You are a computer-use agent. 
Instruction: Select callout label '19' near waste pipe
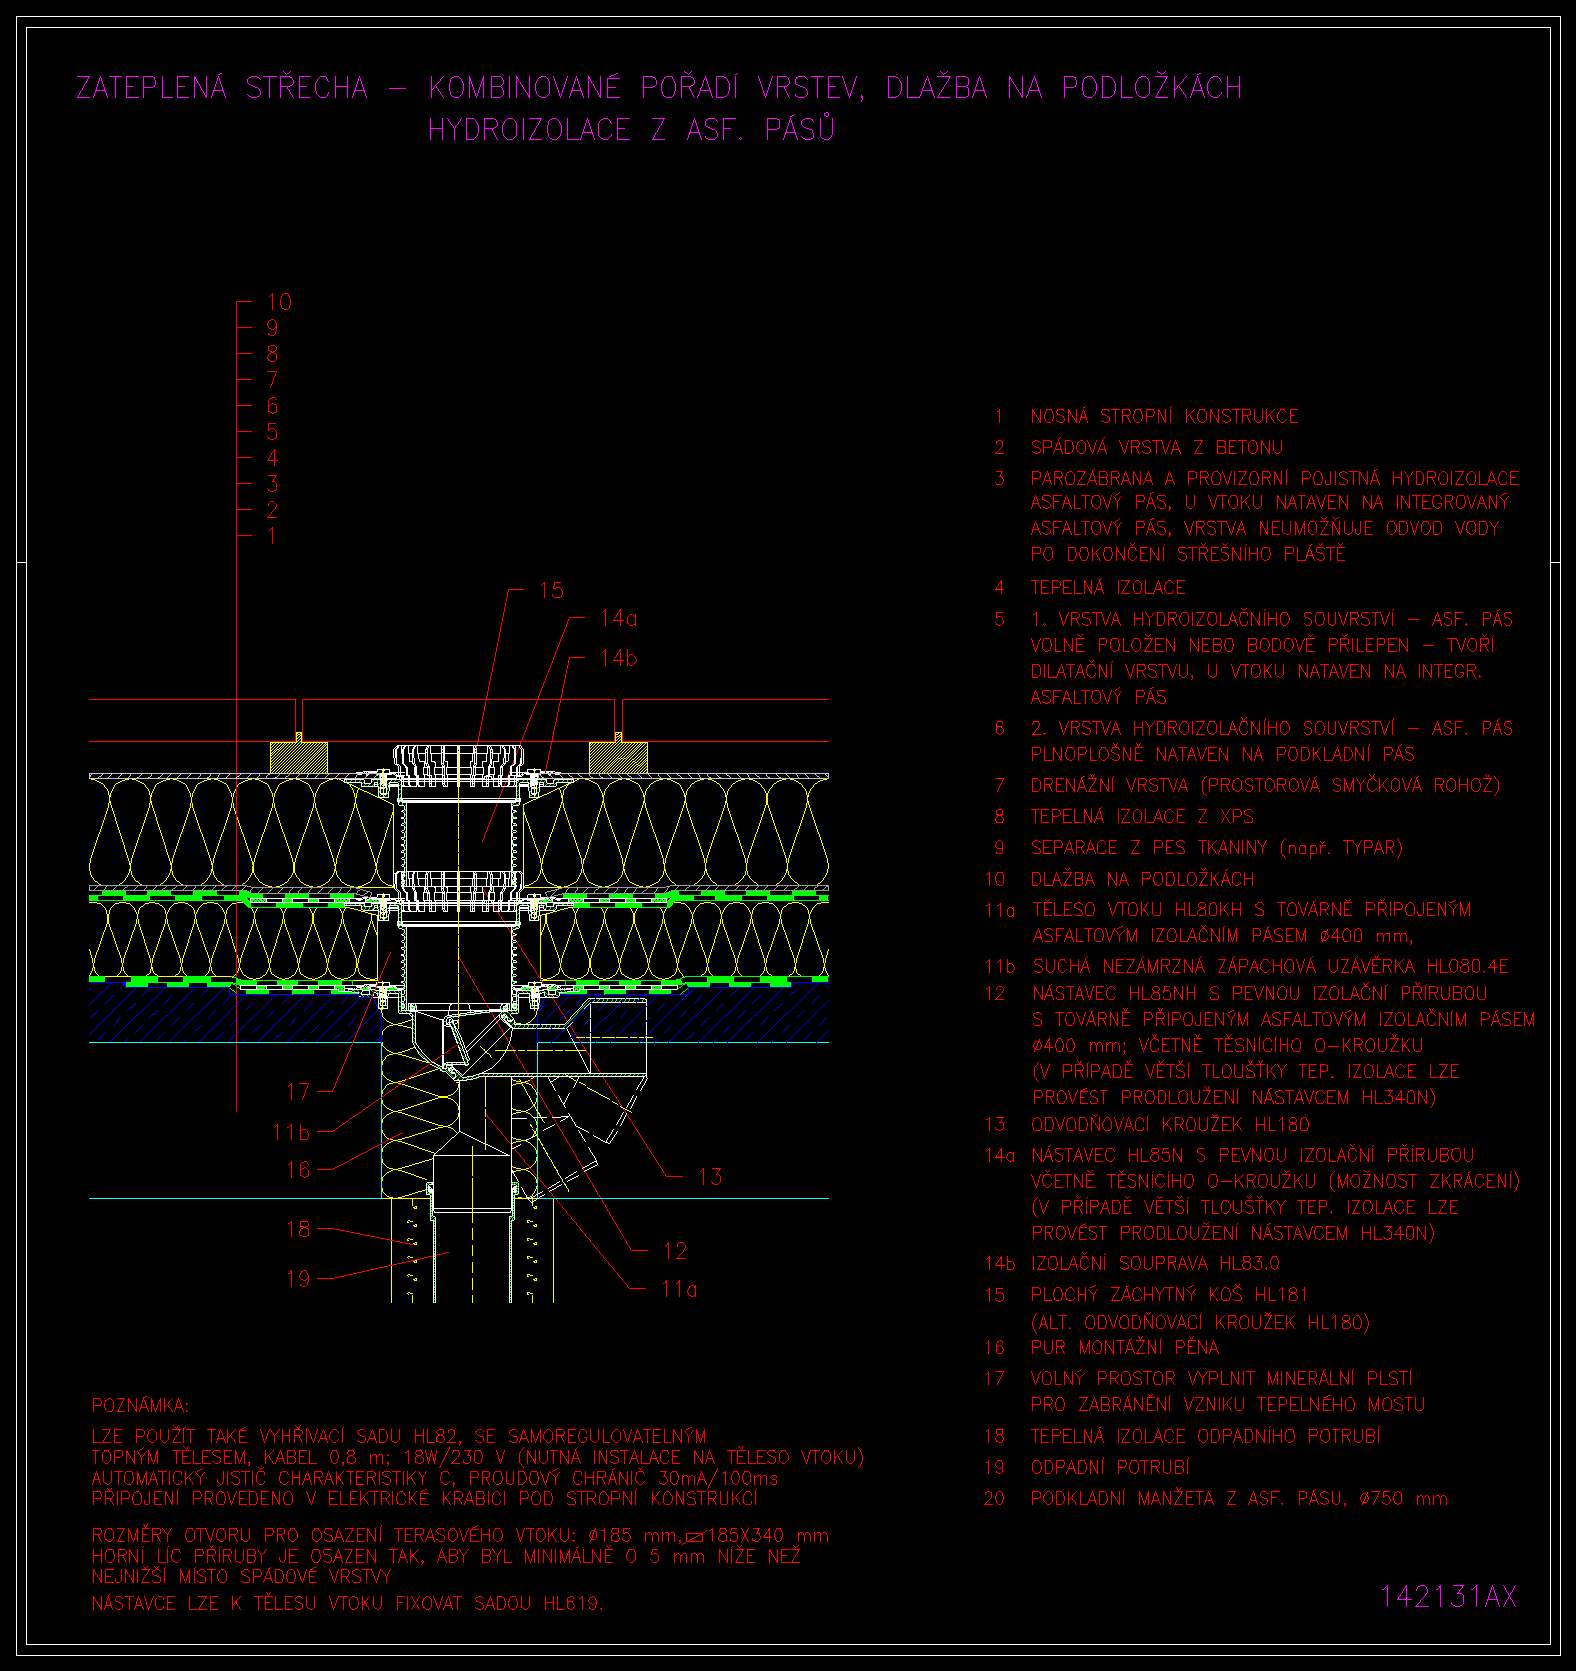point(298,1278)
